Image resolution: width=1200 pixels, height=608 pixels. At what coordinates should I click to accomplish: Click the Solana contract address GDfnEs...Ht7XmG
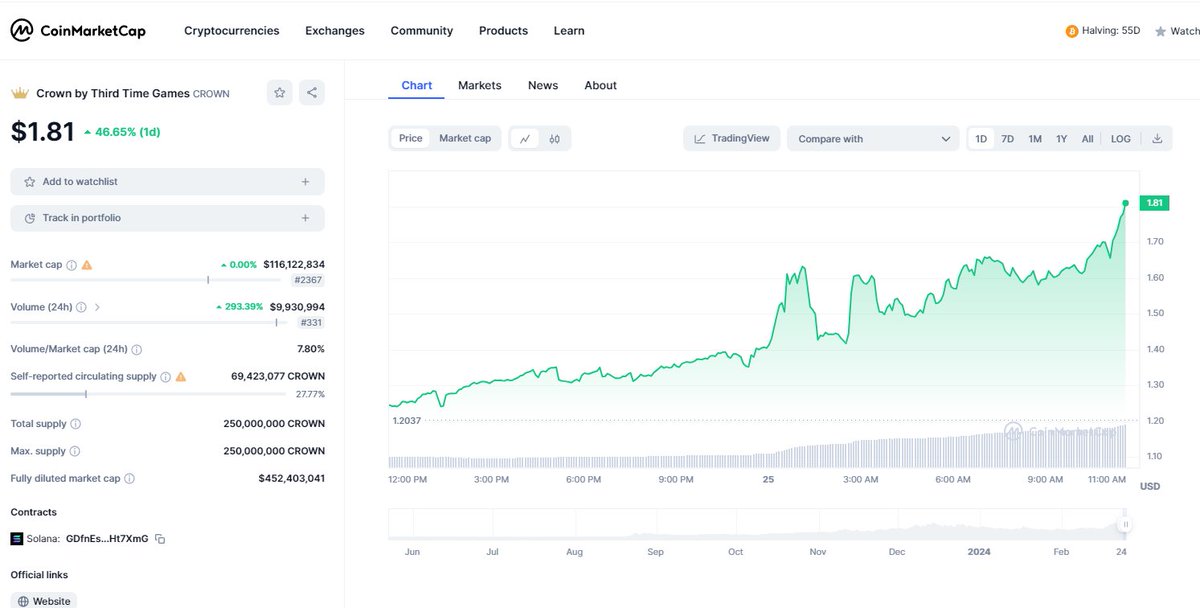click(x=107, y=539)
